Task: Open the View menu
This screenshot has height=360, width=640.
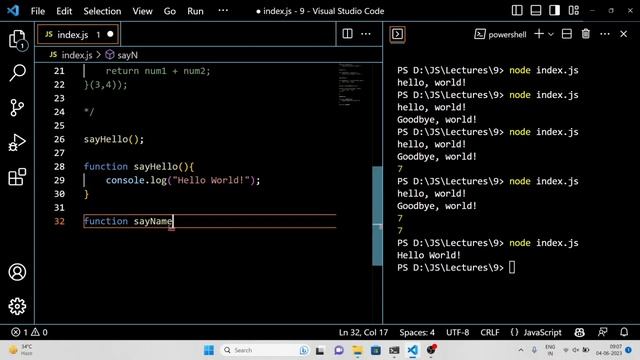Action: 142,11
